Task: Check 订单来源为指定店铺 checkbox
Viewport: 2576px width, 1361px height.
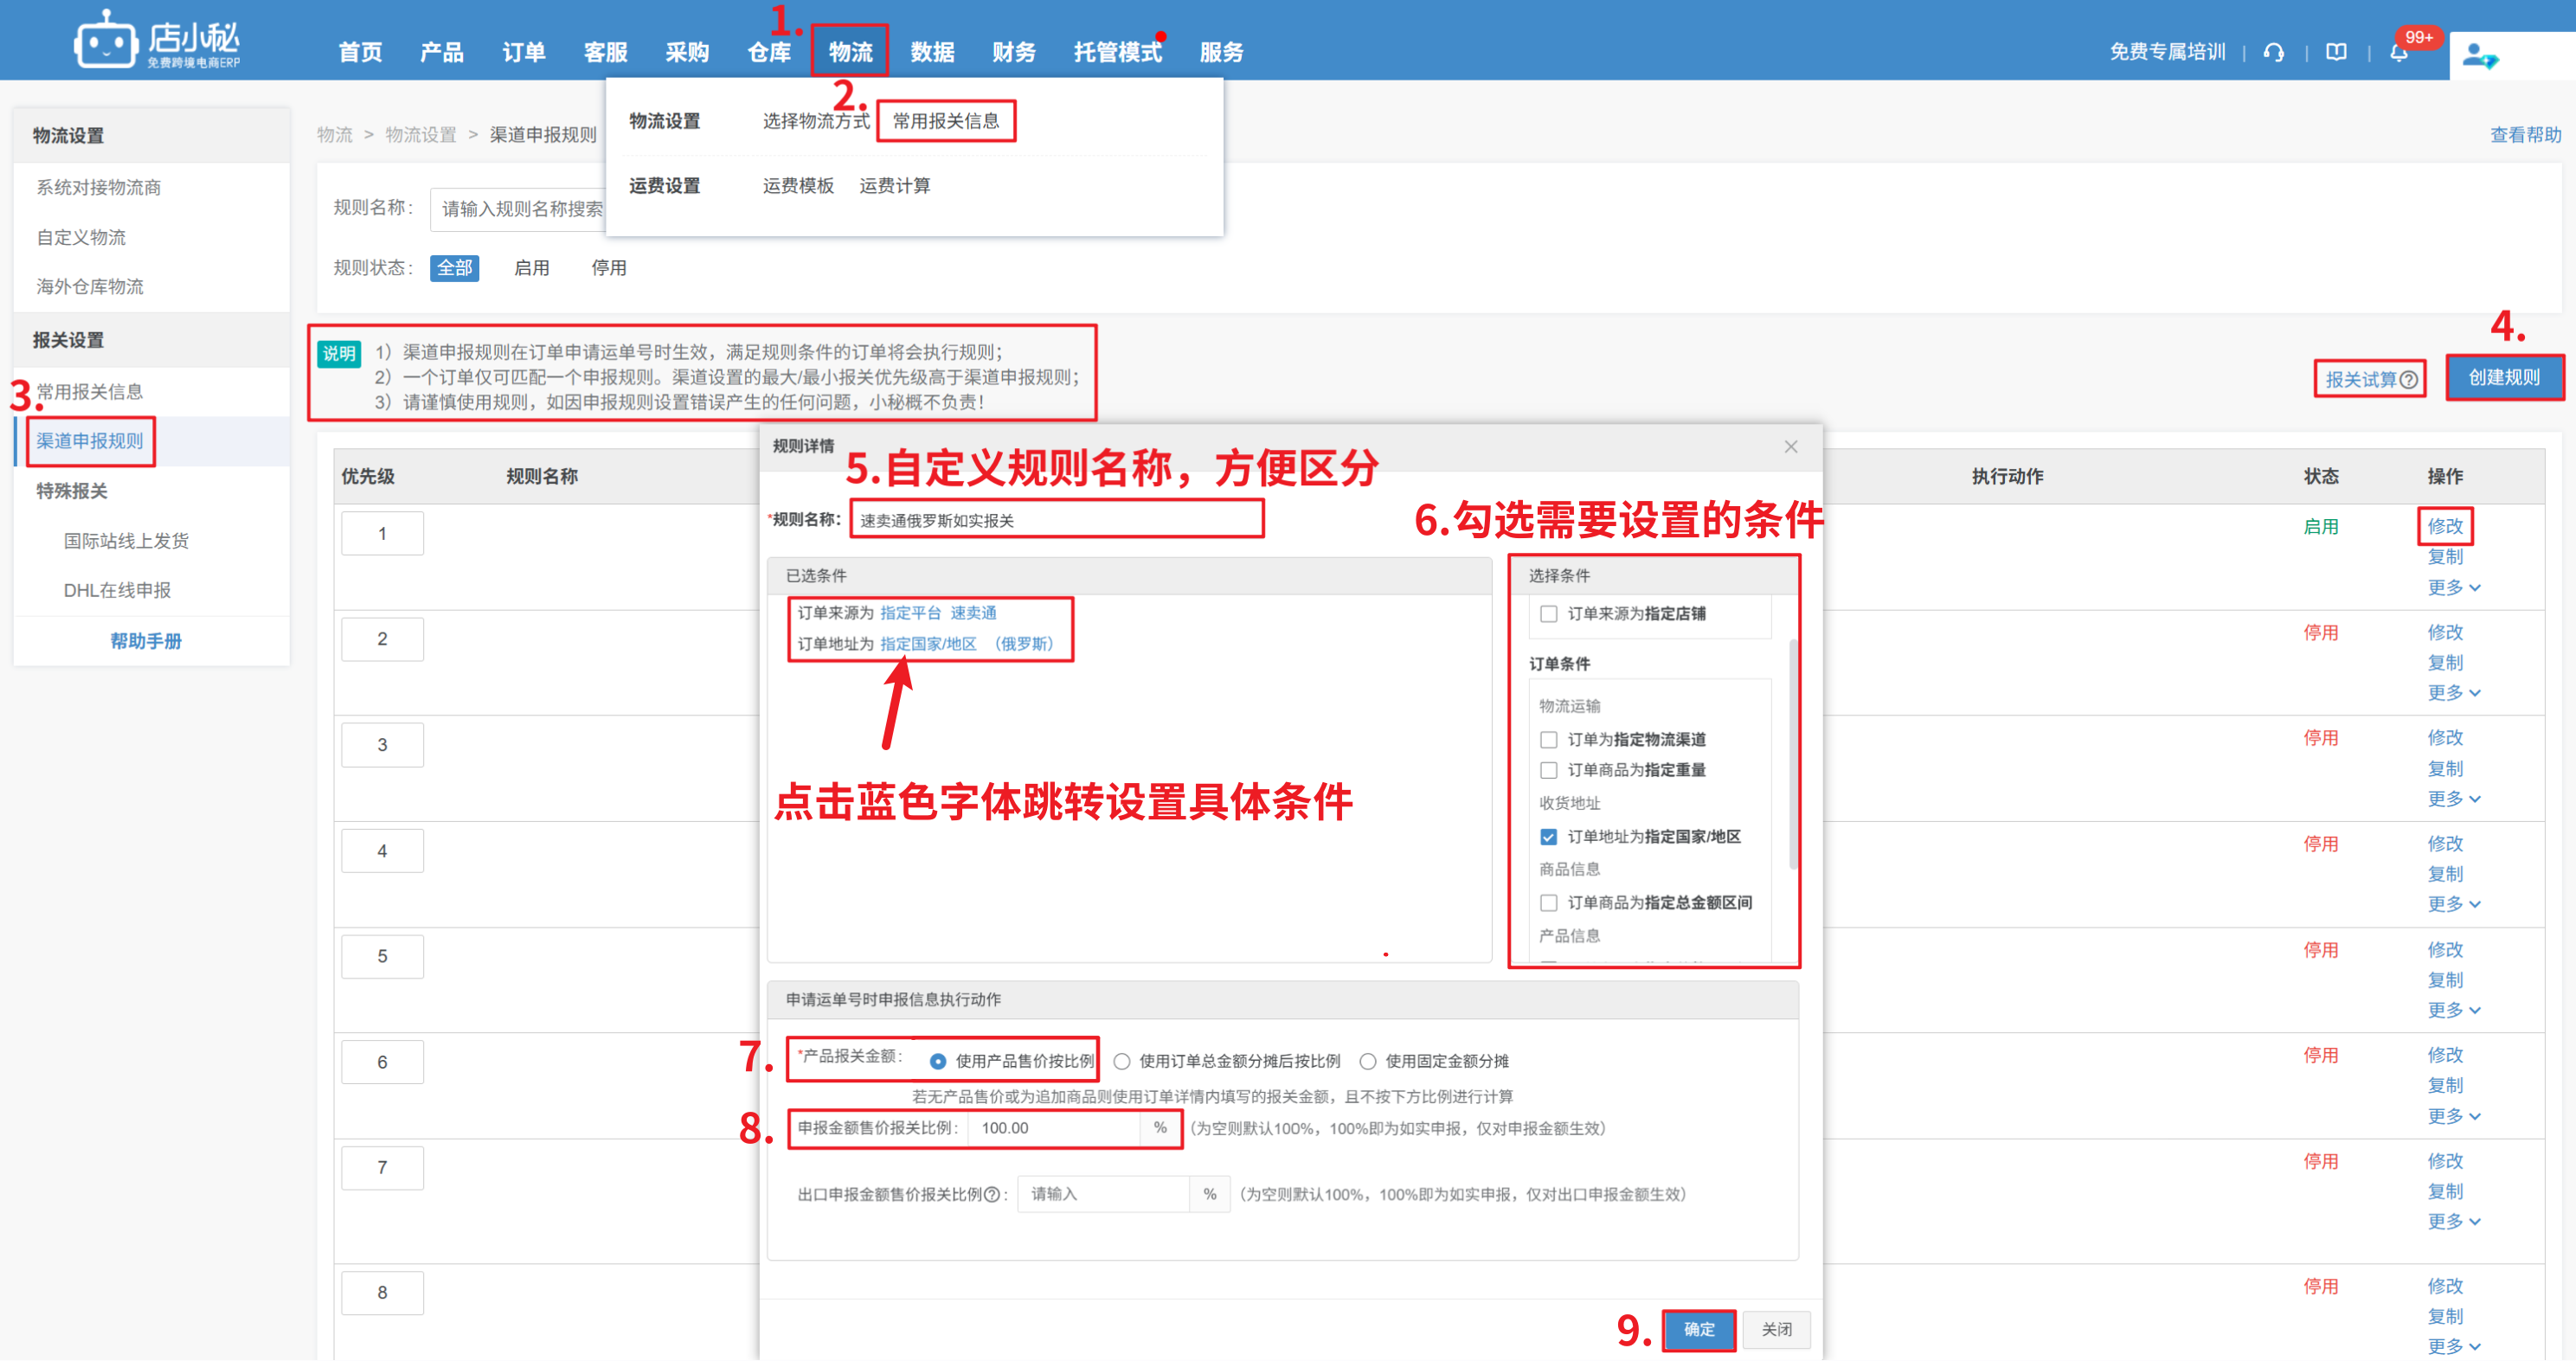Action: pyautogui.click(x=1549, y=614)
